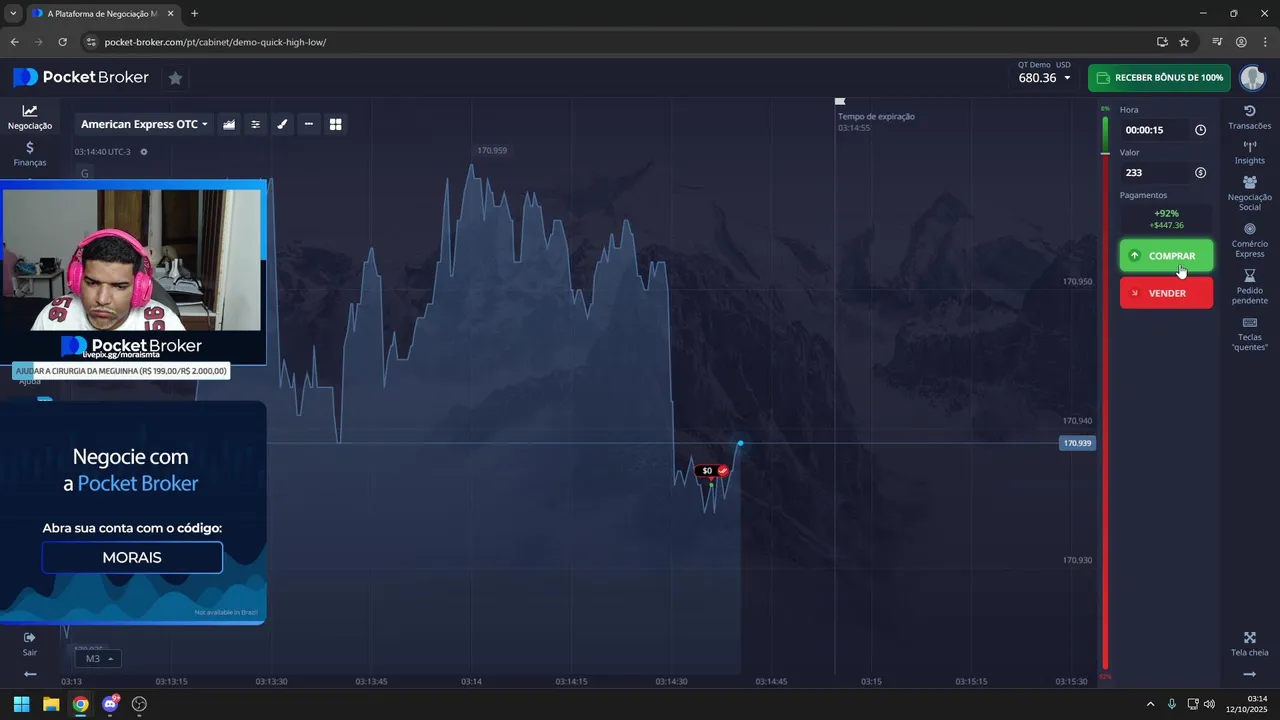Image resolution: width=1280 pixels, height=720 pixels.
Task: Open Chrome profile icon
Action: point(1241,42)
